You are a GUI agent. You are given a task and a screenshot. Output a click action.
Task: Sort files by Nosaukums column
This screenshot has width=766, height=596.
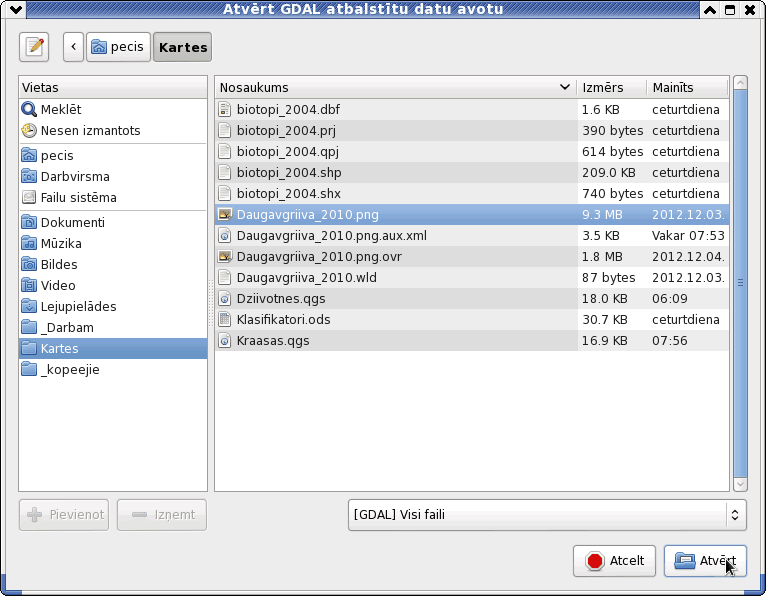395,87
